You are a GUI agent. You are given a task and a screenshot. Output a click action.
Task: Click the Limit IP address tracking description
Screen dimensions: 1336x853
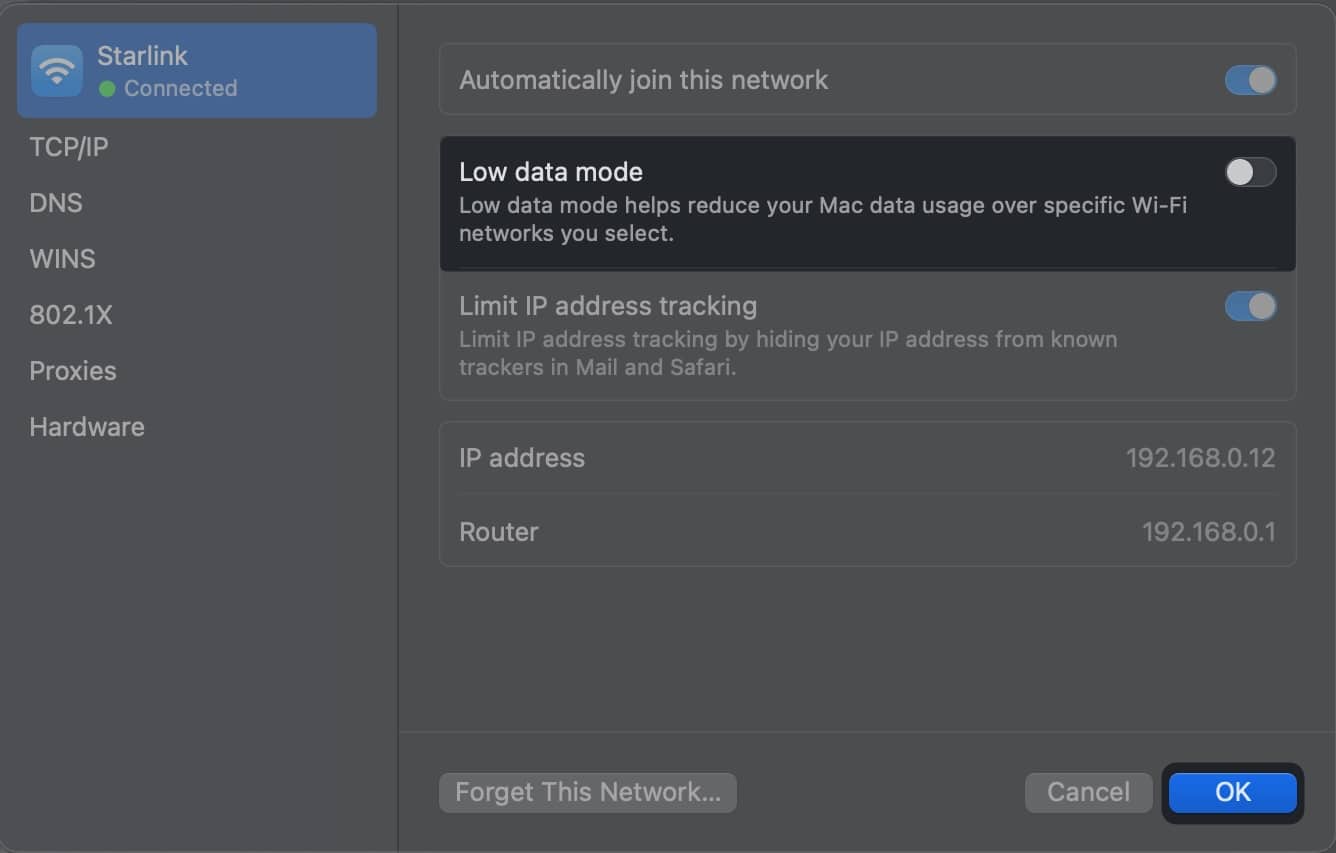788,353
